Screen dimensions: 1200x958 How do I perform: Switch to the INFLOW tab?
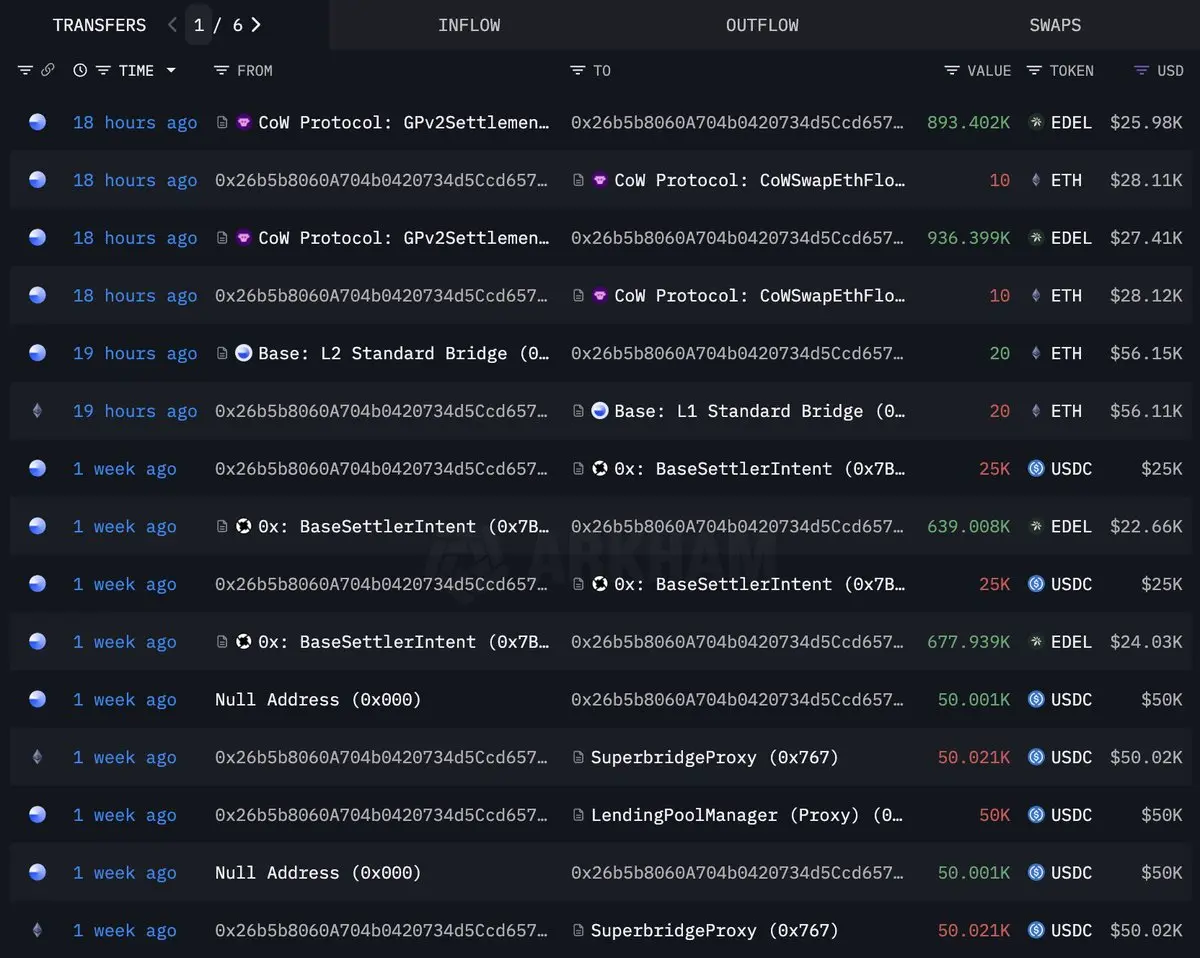[x=469, y=25]
